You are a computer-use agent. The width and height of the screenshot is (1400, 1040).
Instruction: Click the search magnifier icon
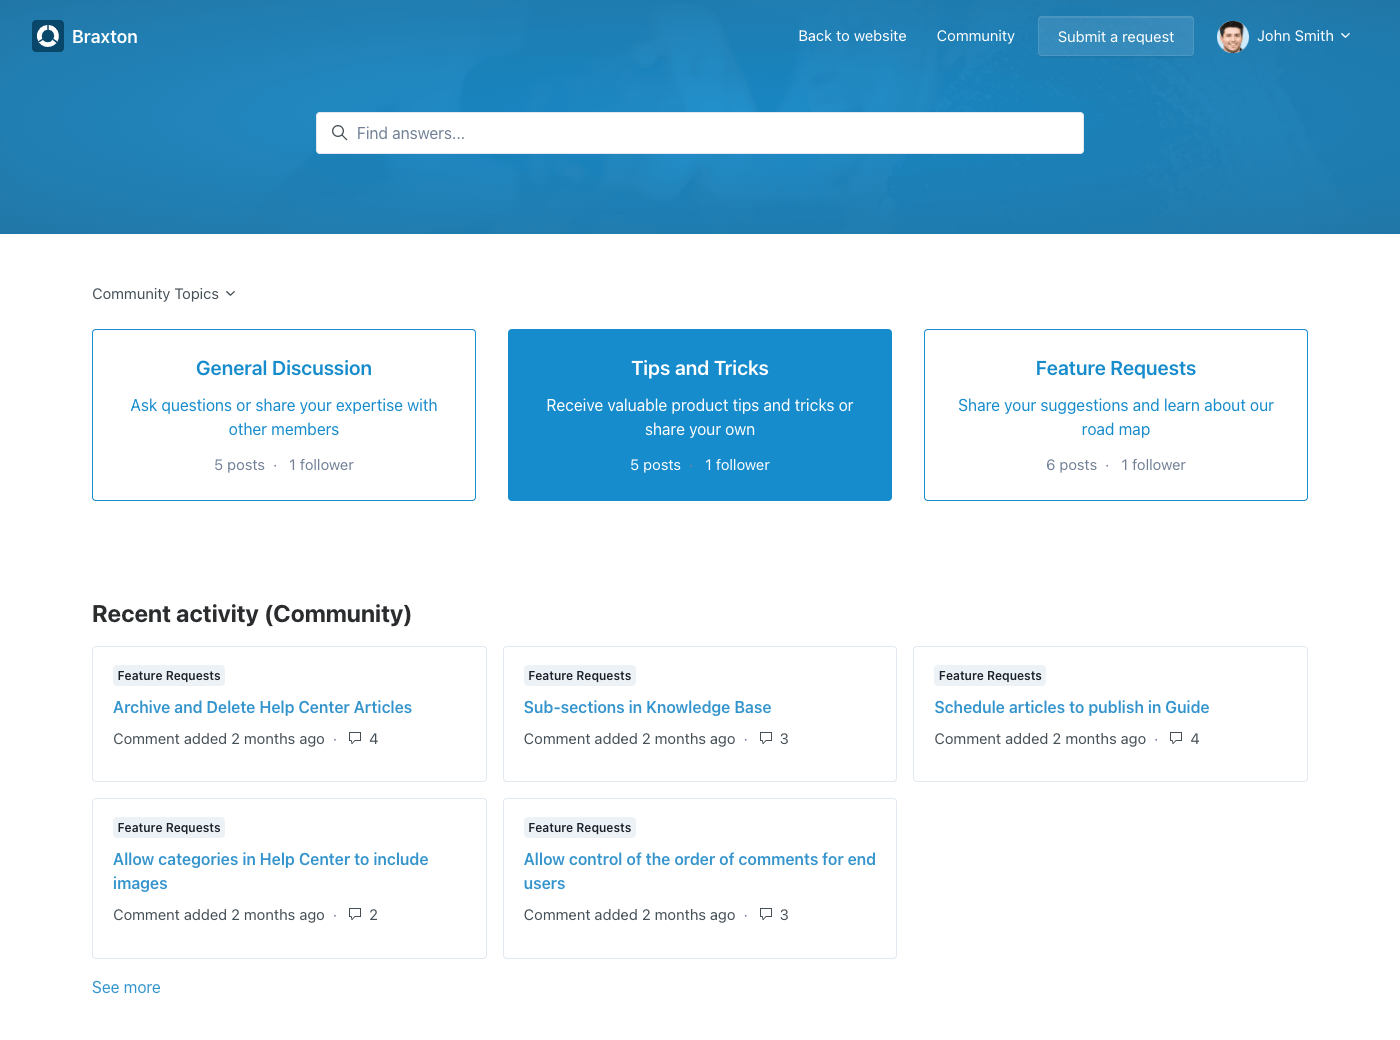coord(339,133)
